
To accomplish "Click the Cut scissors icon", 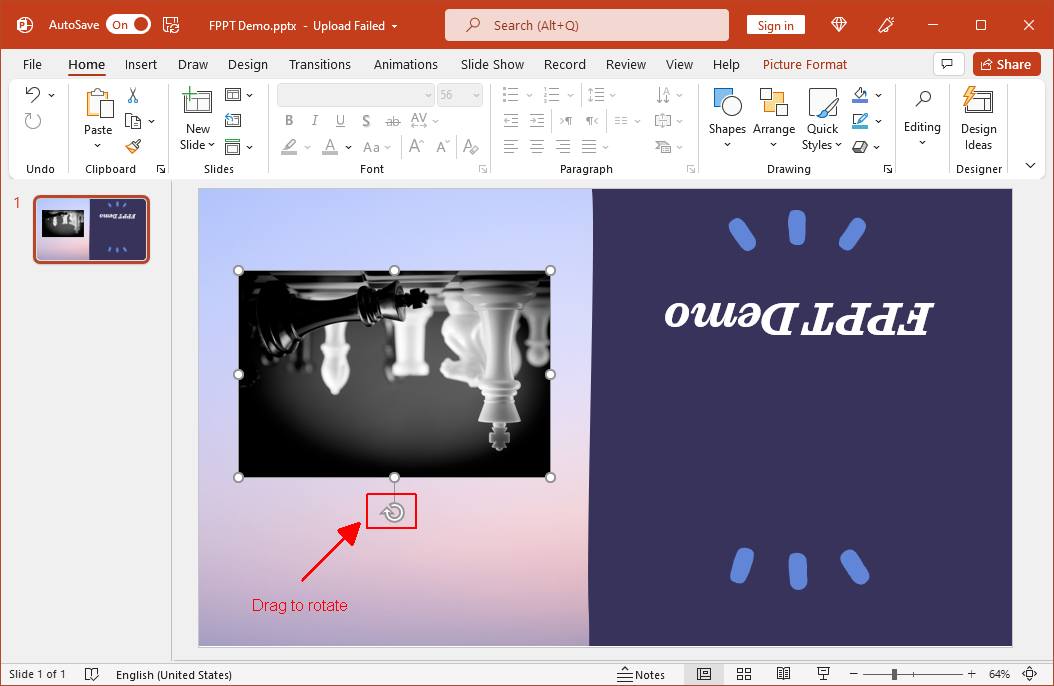I will [133, 95].
